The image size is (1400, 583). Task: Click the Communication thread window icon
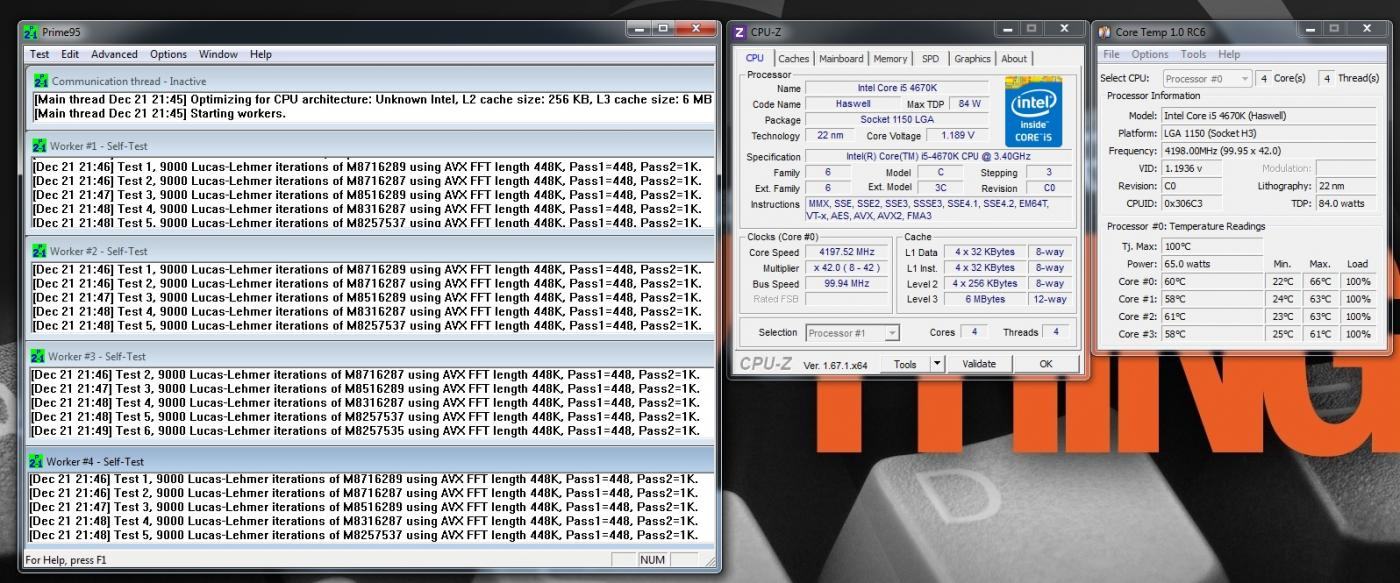pos(41,80)
